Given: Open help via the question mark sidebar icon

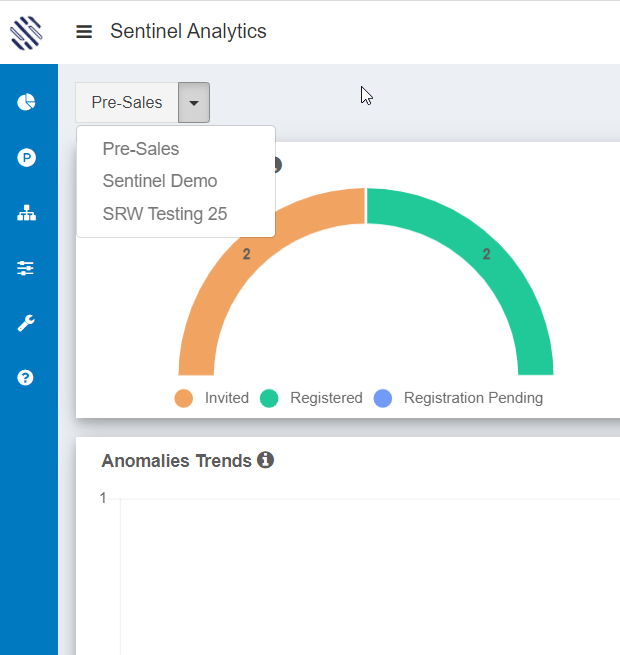Looking at the screenshot, I should (x=26, y=378).
